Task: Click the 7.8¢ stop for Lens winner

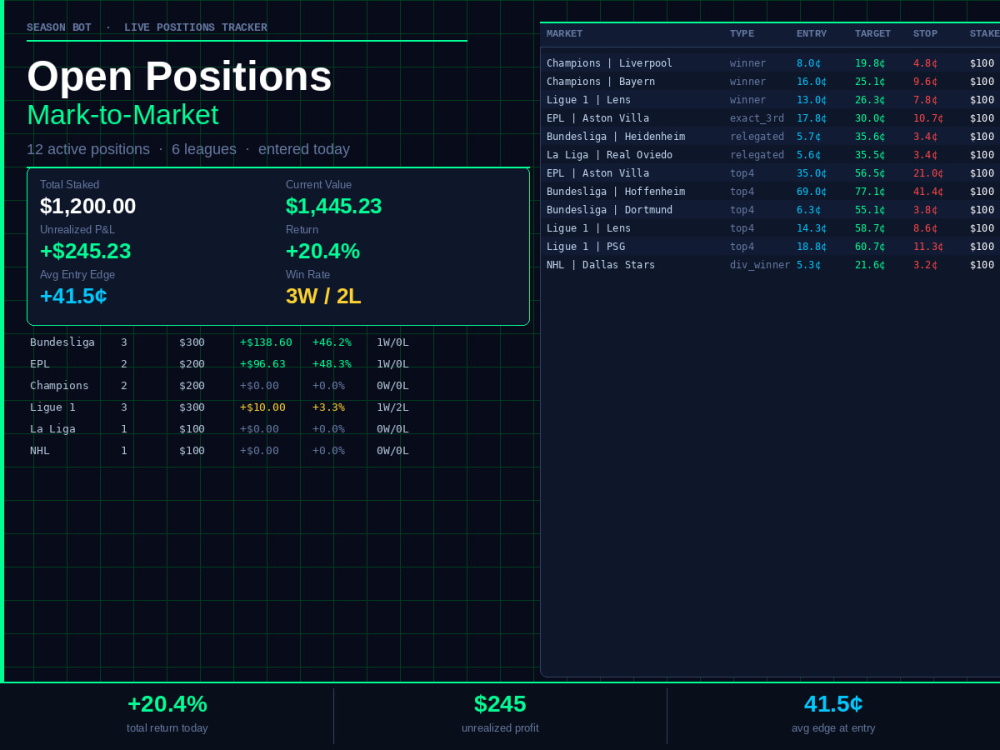Action: [925, 100]
